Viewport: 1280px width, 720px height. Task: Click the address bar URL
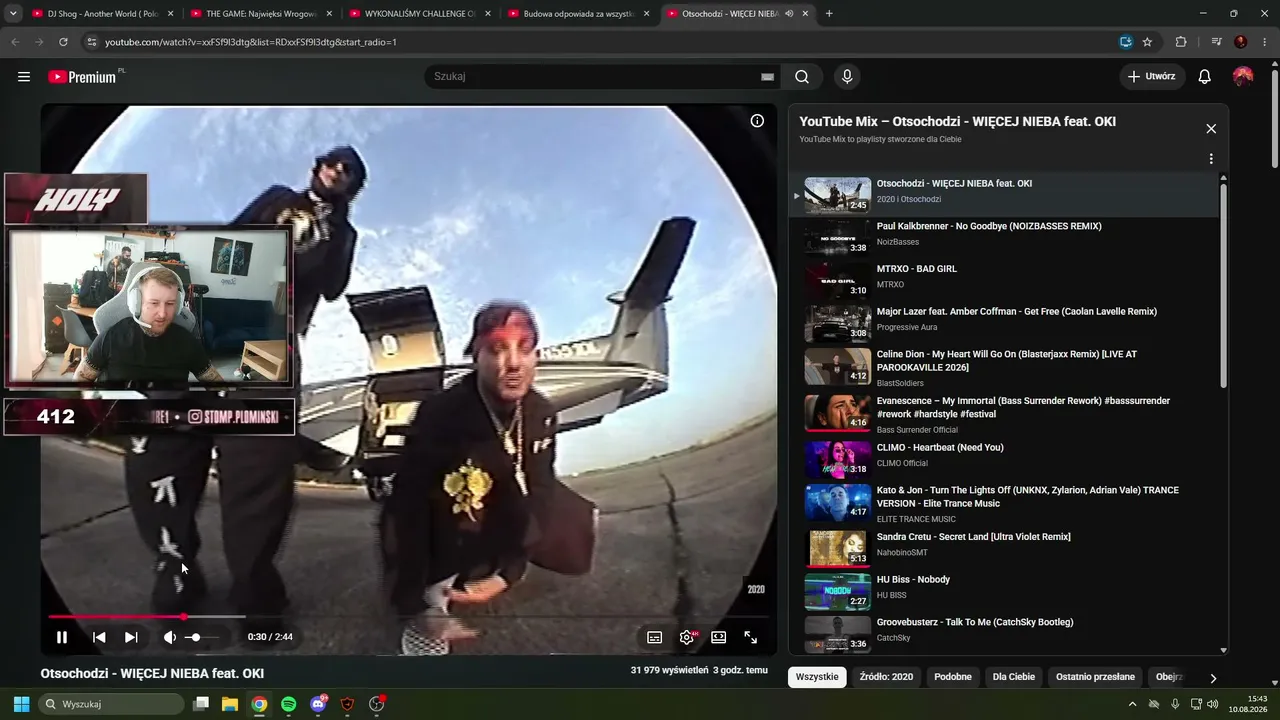point(251,42)
